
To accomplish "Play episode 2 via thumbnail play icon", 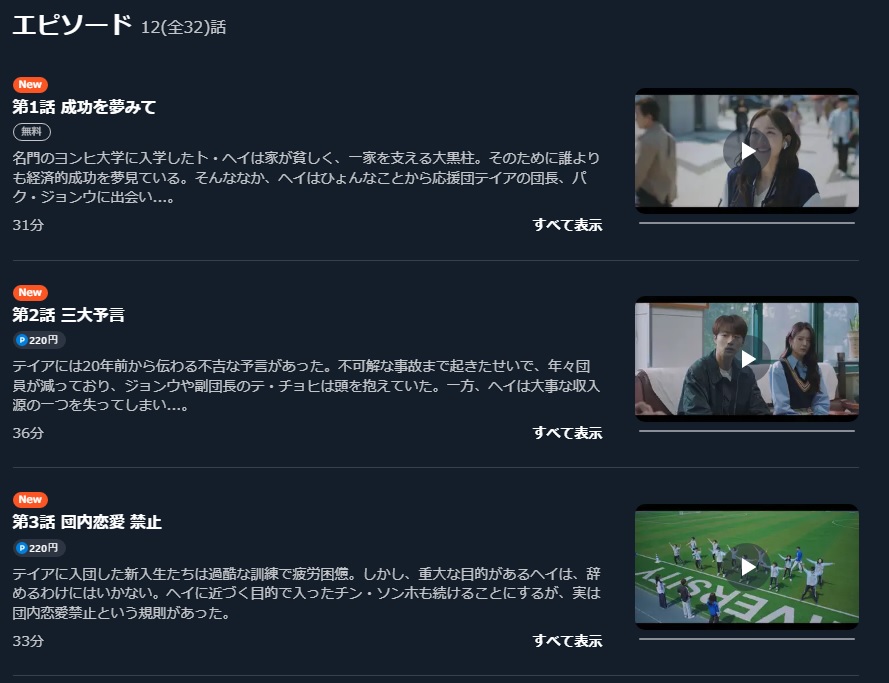I will 747,359.
